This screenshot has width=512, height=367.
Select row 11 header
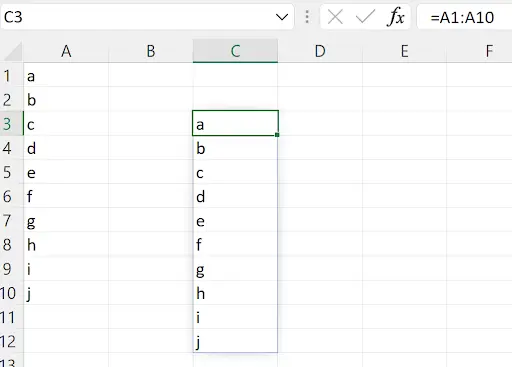(11, 317)
